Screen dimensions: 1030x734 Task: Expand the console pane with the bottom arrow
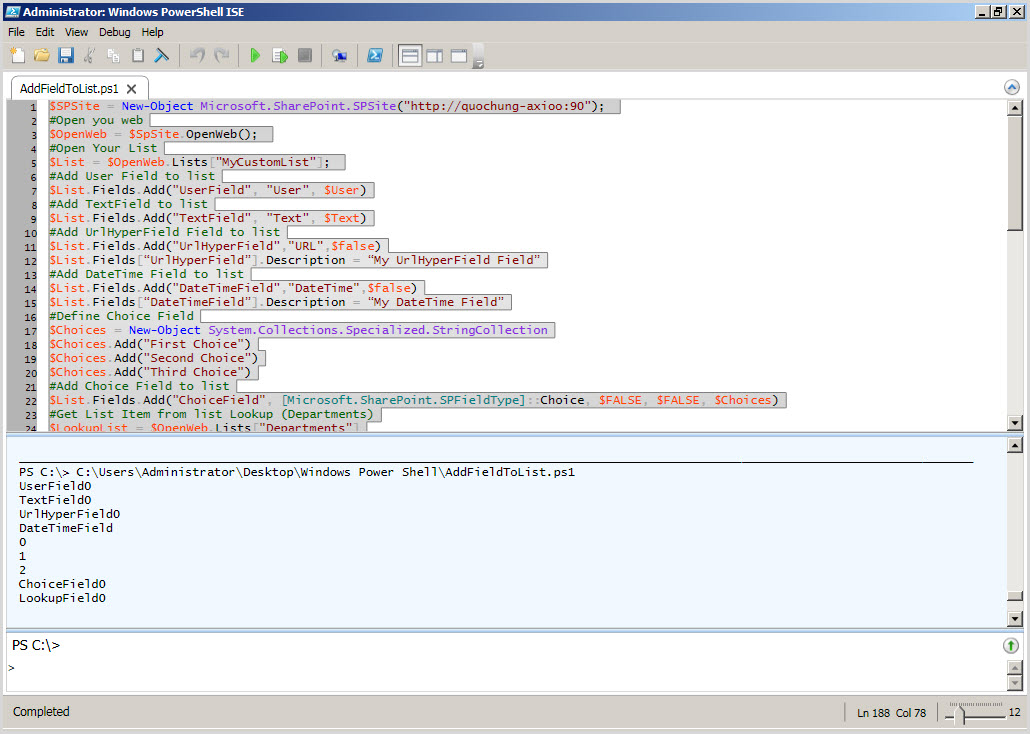coord(1010,645)
